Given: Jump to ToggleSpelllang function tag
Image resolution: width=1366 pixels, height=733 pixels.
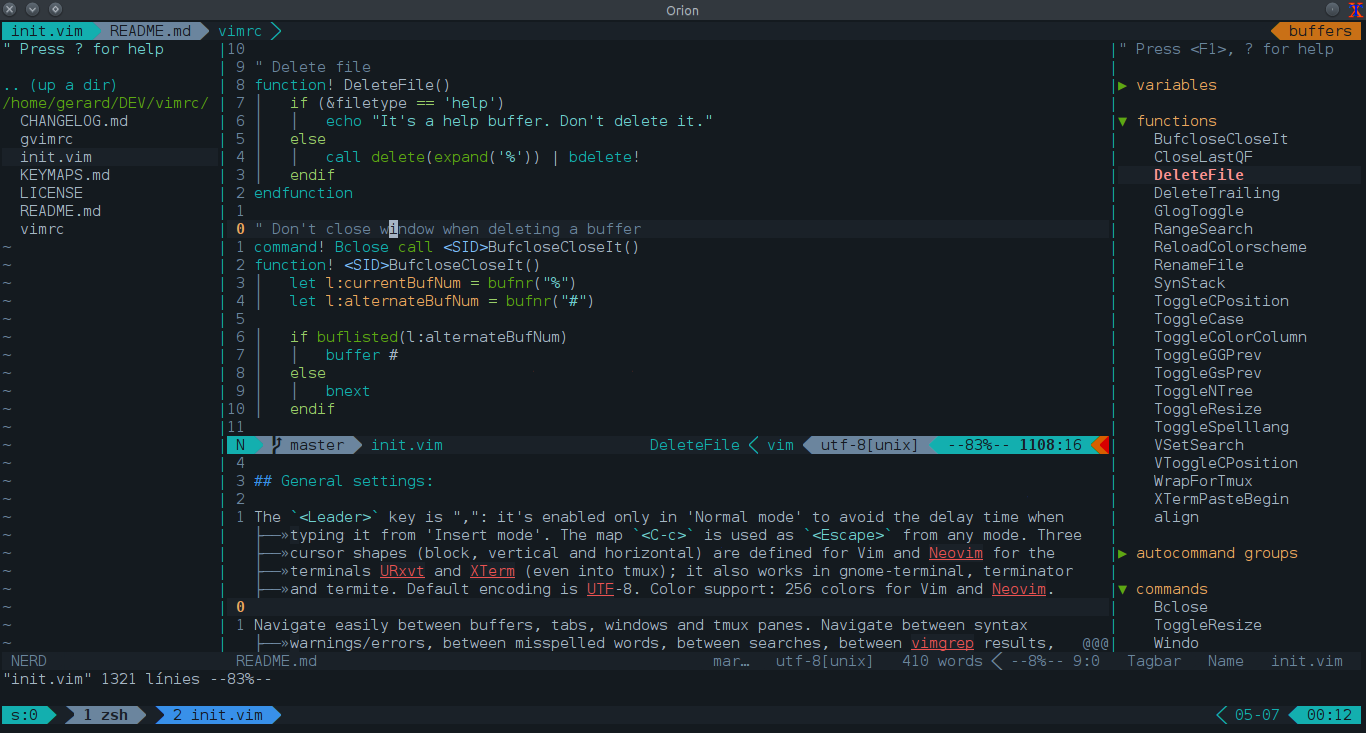Looking at the screenshot, I should pos(1221,427).
